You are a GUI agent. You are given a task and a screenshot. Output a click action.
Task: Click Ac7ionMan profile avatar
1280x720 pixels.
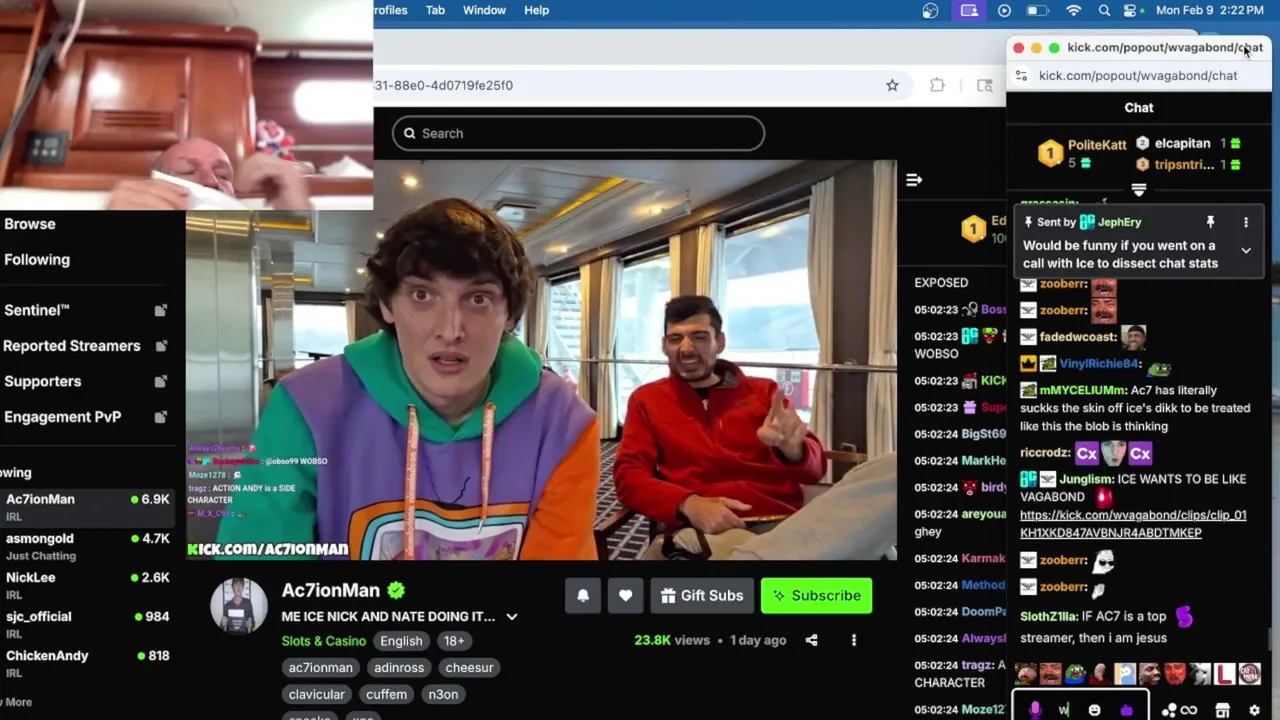tap(239, 605)
